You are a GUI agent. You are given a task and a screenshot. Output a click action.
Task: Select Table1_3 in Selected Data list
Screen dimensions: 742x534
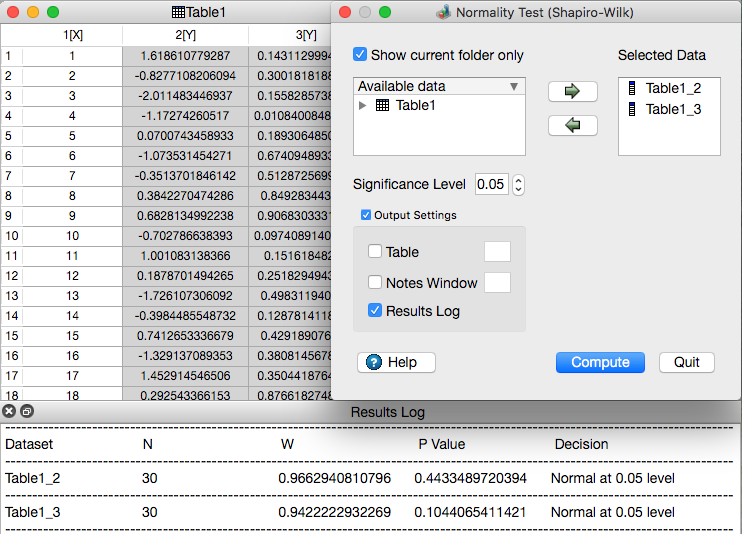click(x=672, y=108)
